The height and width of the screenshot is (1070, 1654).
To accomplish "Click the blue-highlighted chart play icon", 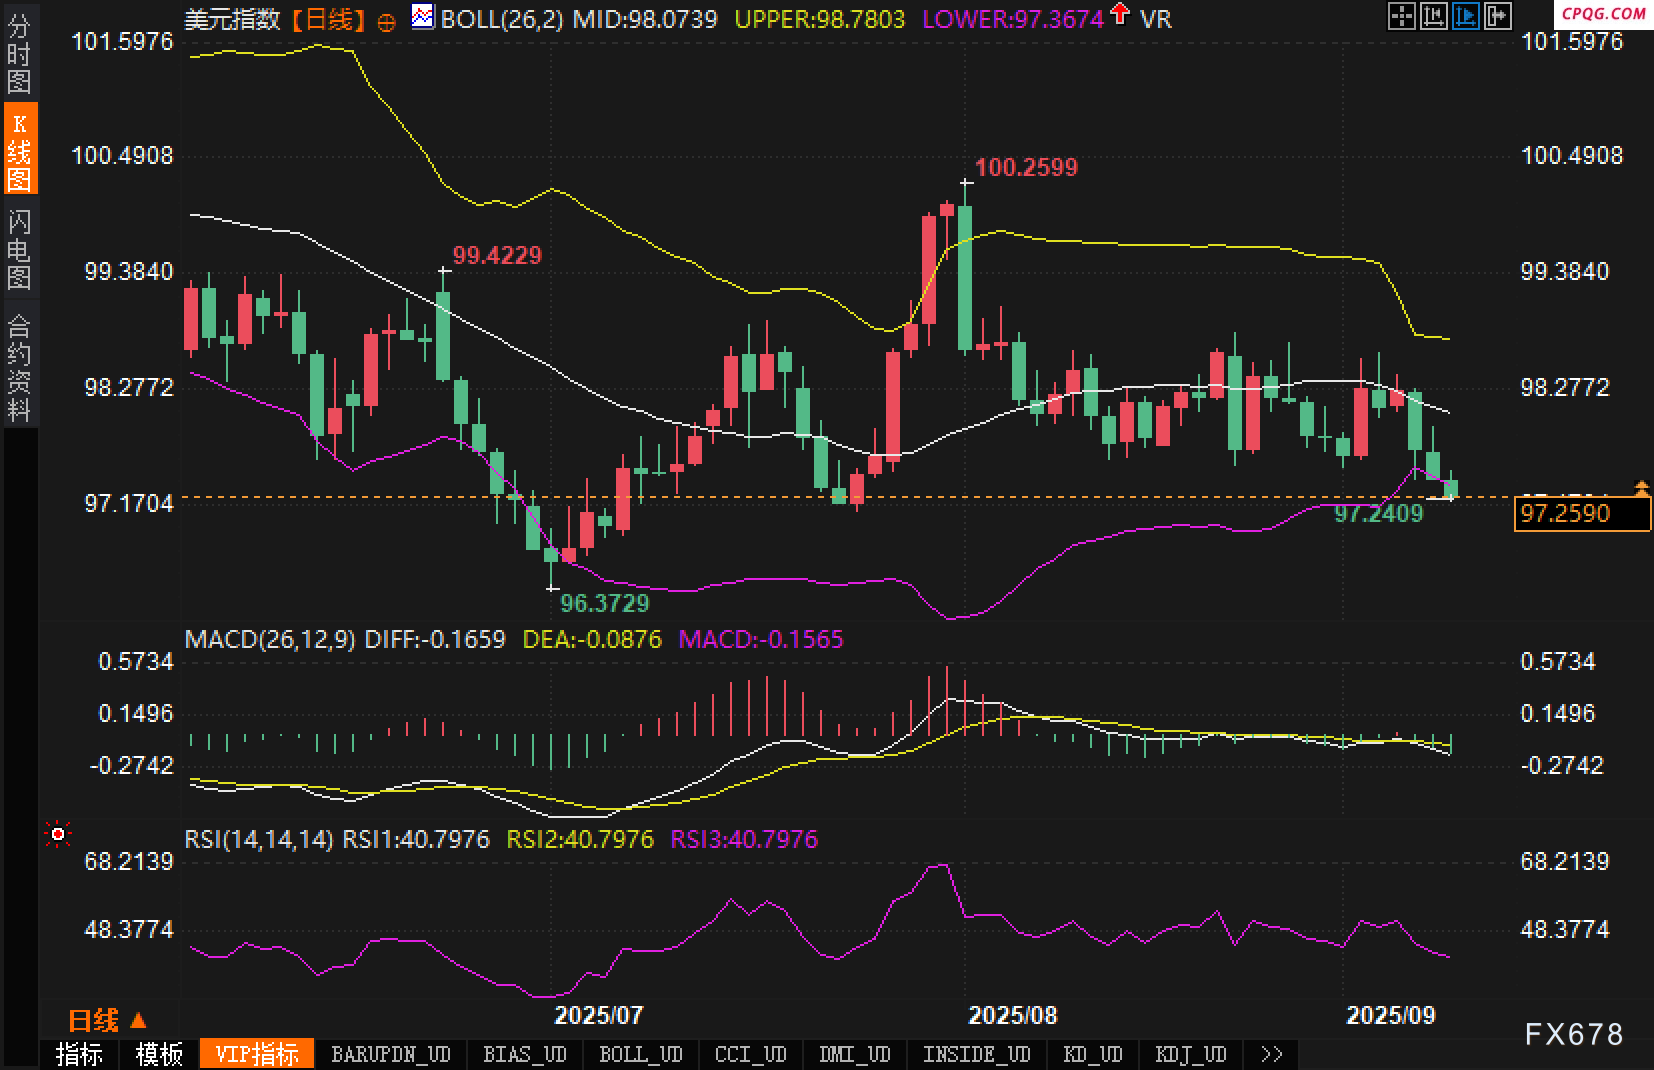I will click(x=1466, y=16).
